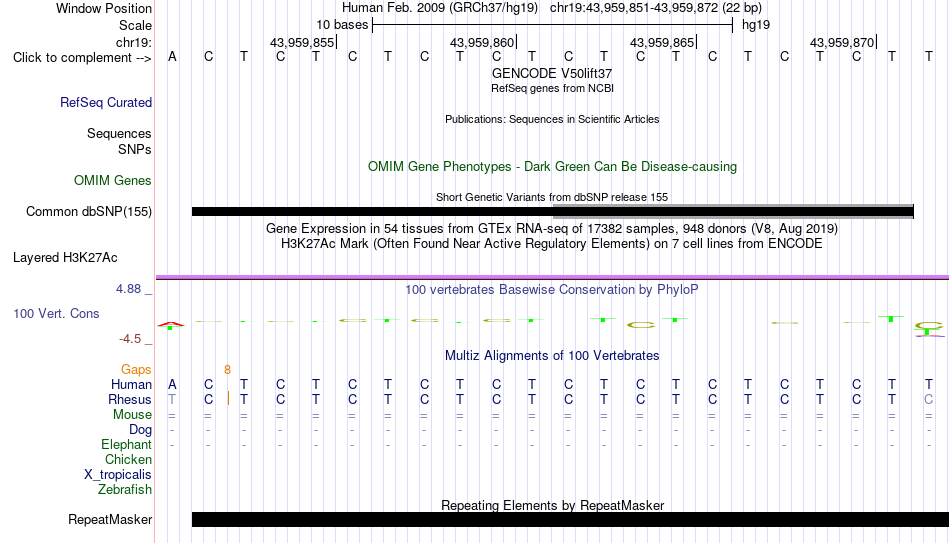Open the 100 Vert. Cons track label
This screenshot has width=950, height=543.
[56, 313]
